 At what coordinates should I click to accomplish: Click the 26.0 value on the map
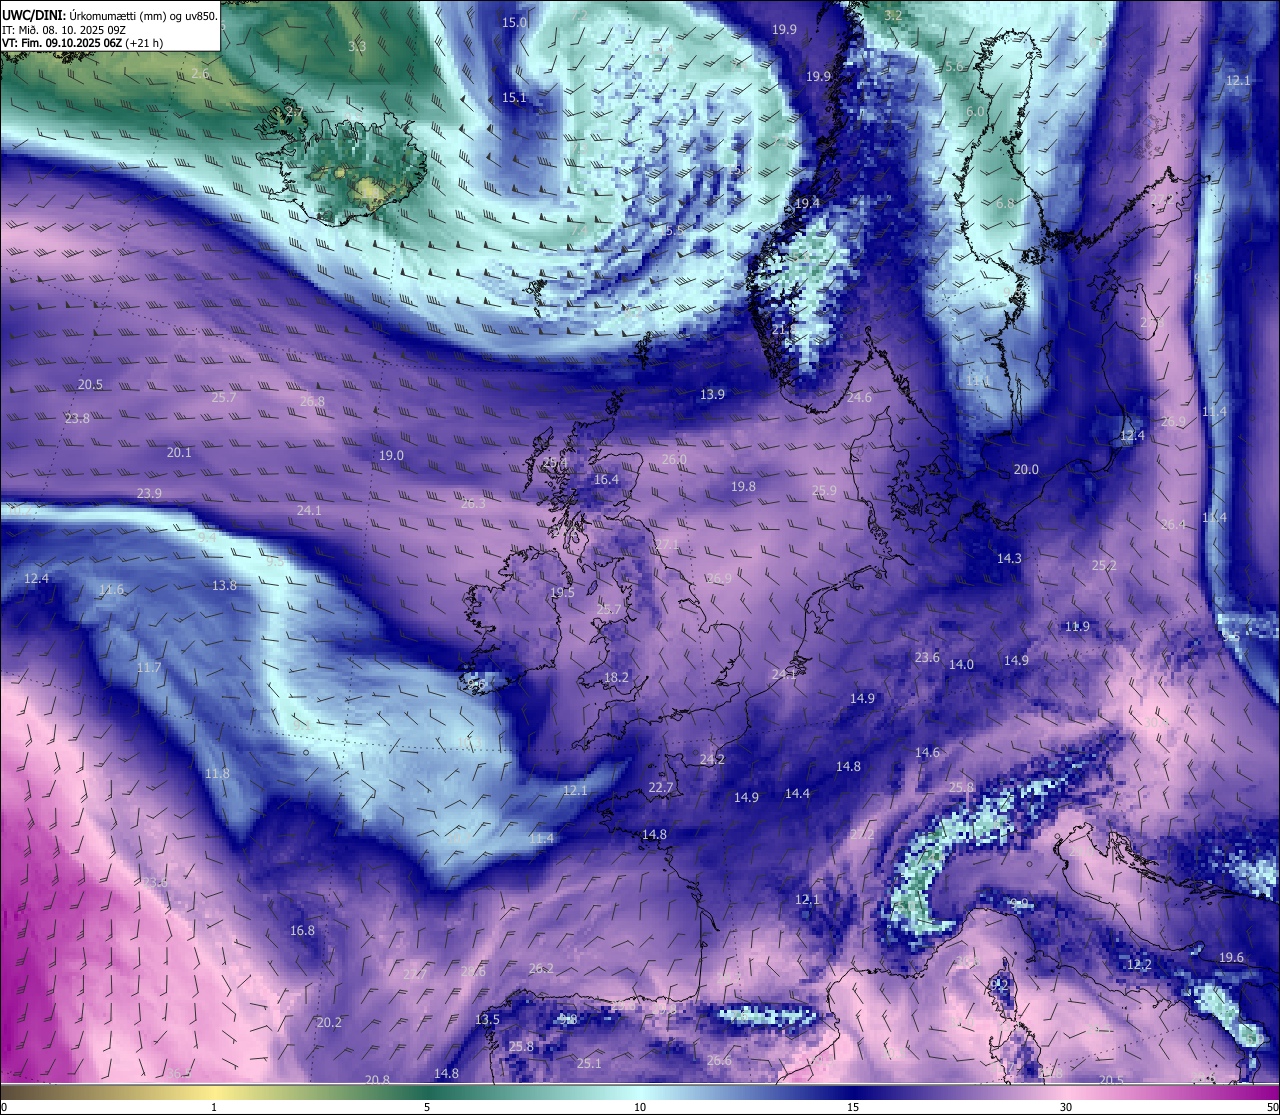tap(674, 460)
